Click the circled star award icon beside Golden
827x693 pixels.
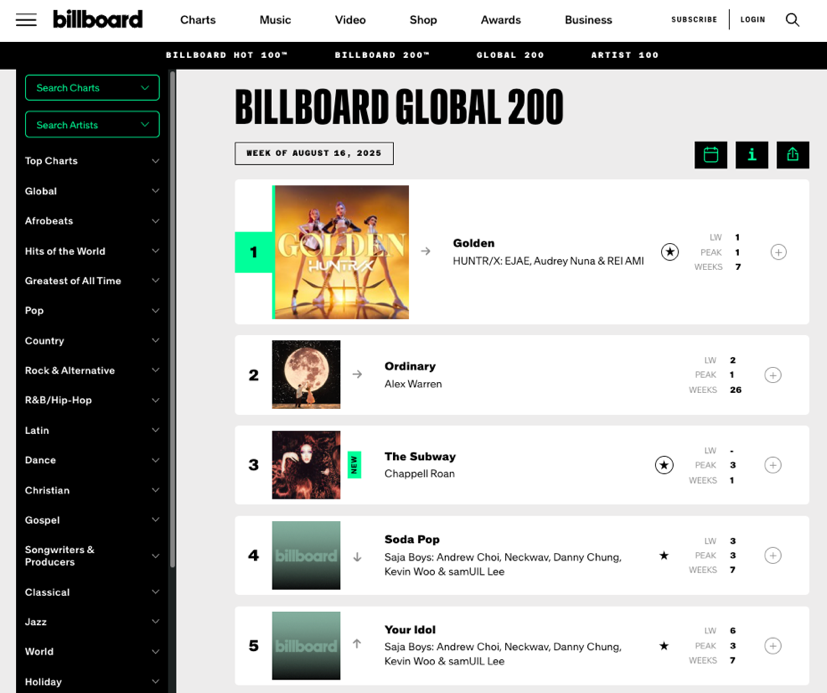669,252
